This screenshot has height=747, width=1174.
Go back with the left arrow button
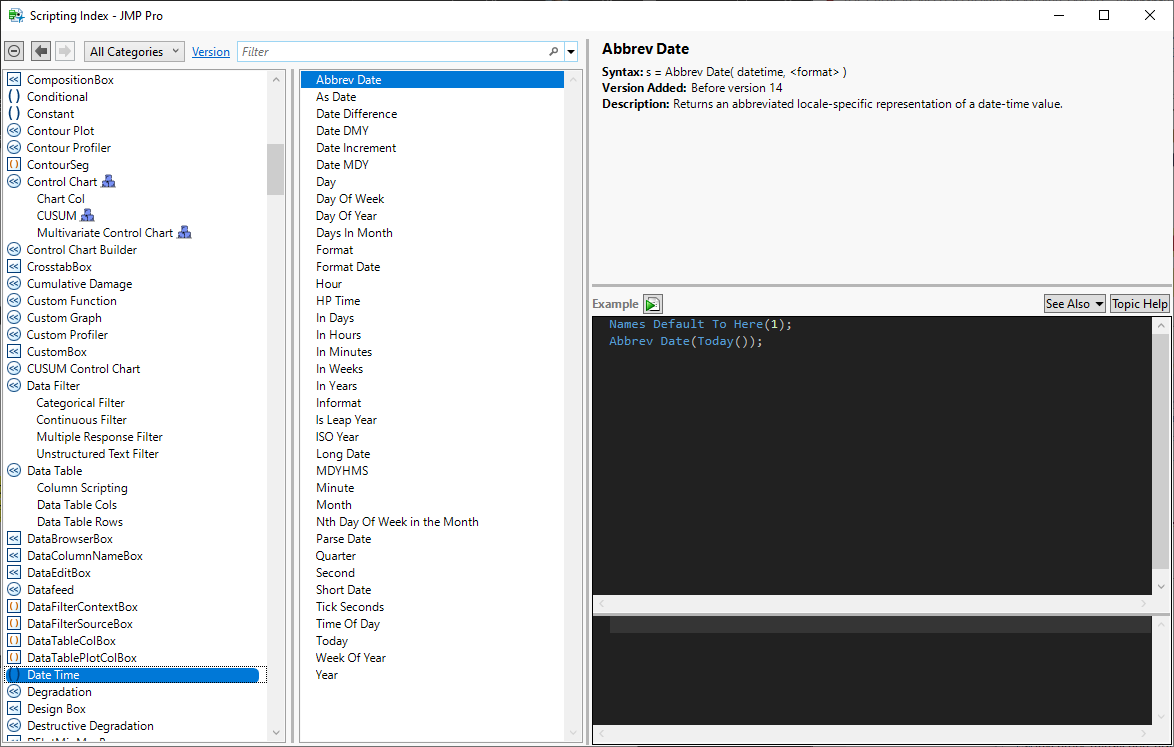(41, 52)
